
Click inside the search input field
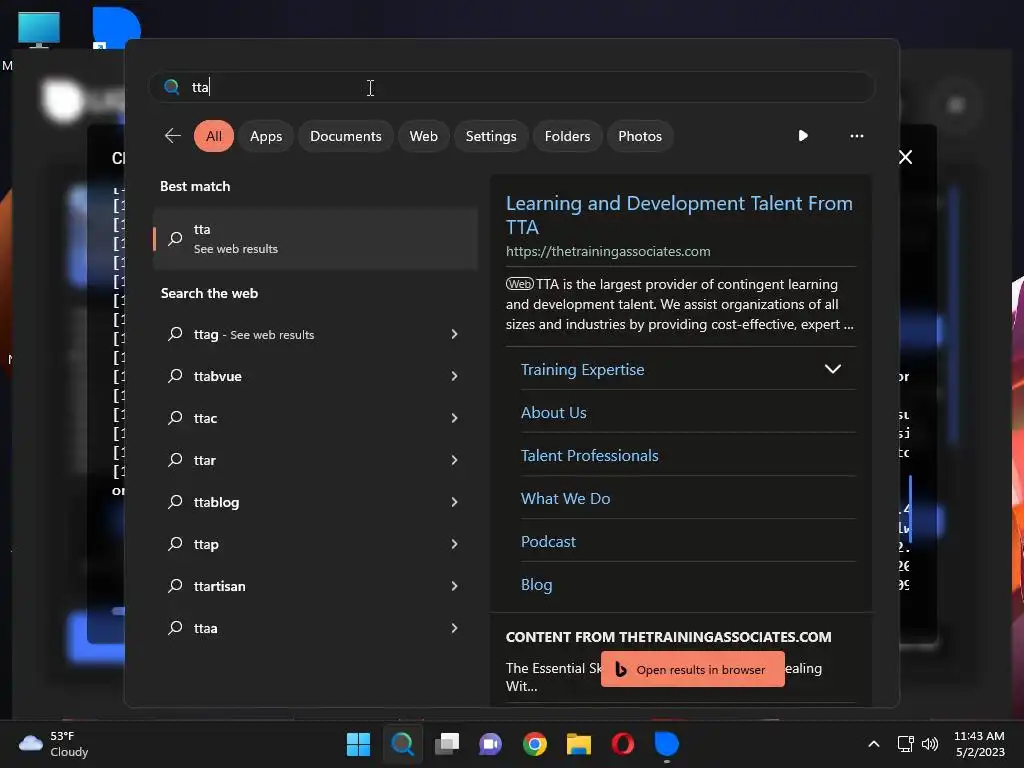point(512,87)
